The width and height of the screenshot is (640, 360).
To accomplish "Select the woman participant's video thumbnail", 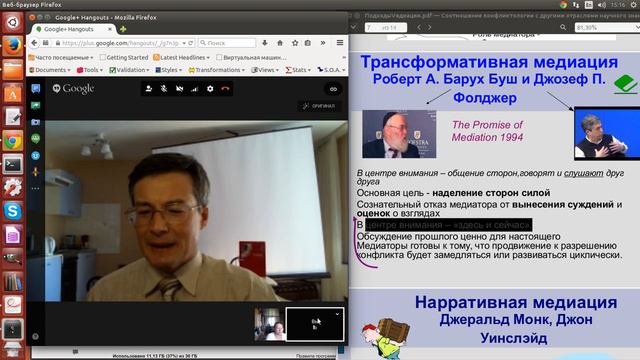I will point(269,324).
